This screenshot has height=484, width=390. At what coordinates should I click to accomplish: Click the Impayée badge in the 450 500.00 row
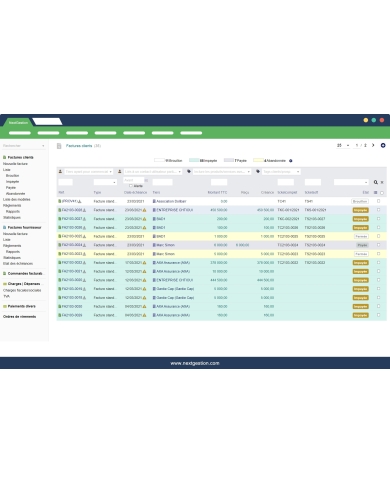tap(361, 210)
